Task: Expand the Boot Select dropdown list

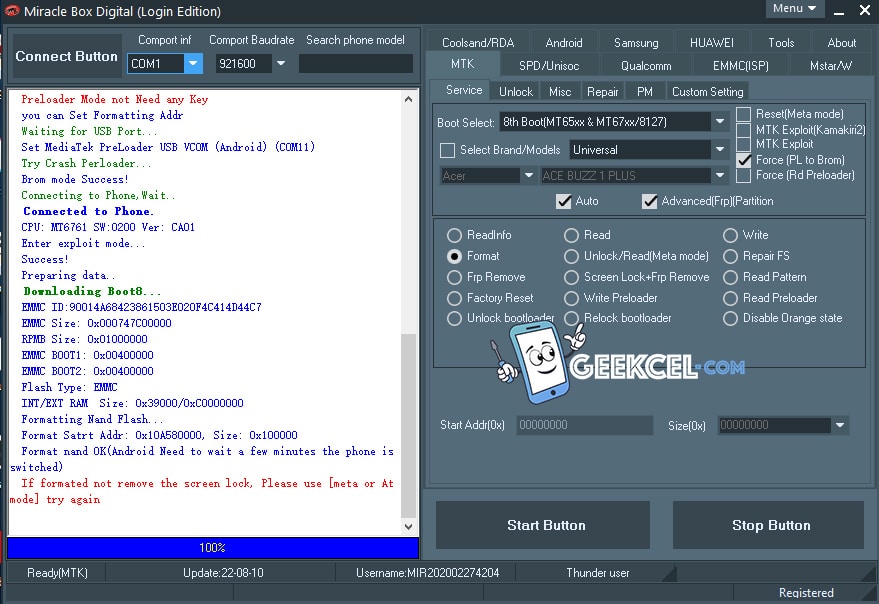Action: click(x=720, y=122)
